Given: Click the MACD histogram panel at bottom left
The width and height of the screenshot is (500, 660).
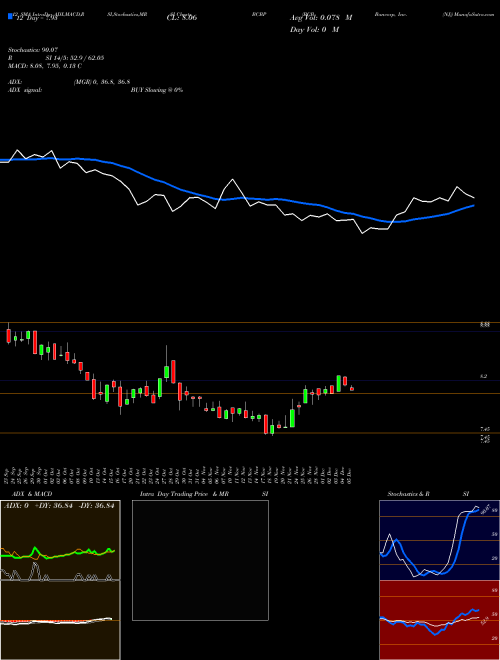Looking at the screenshot, I should (60, 620).
